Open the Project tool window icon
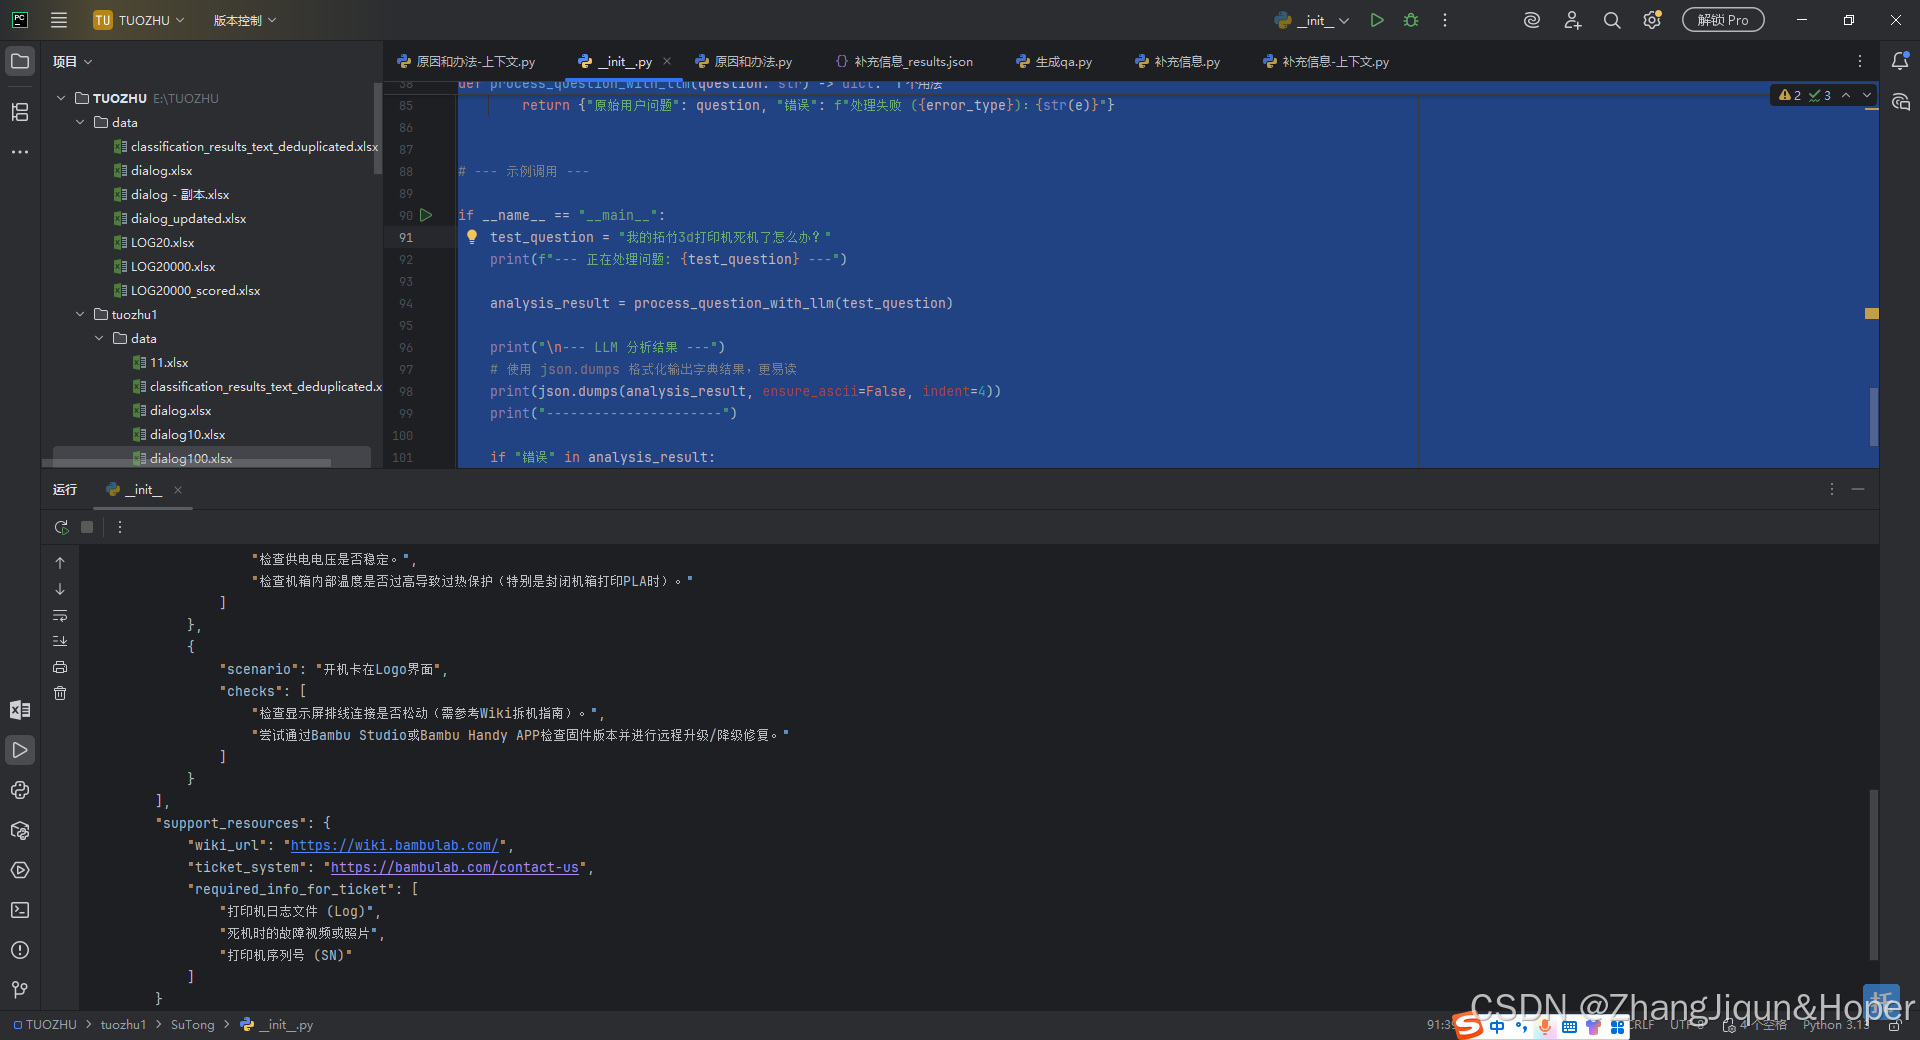The image size is (1920, 1040). point(20,62)
